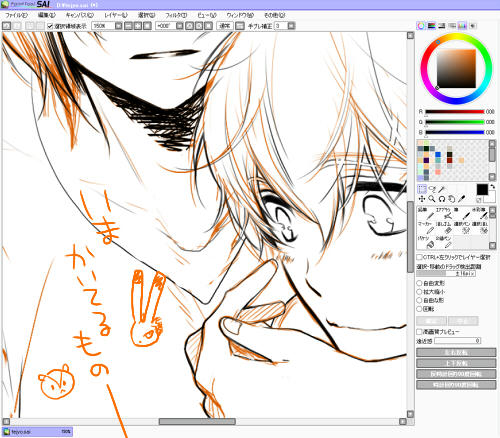The width and height of the screenshot is (500, 438).
Task: Select the eyedropper tool
Action: click(x=462, y=199)
